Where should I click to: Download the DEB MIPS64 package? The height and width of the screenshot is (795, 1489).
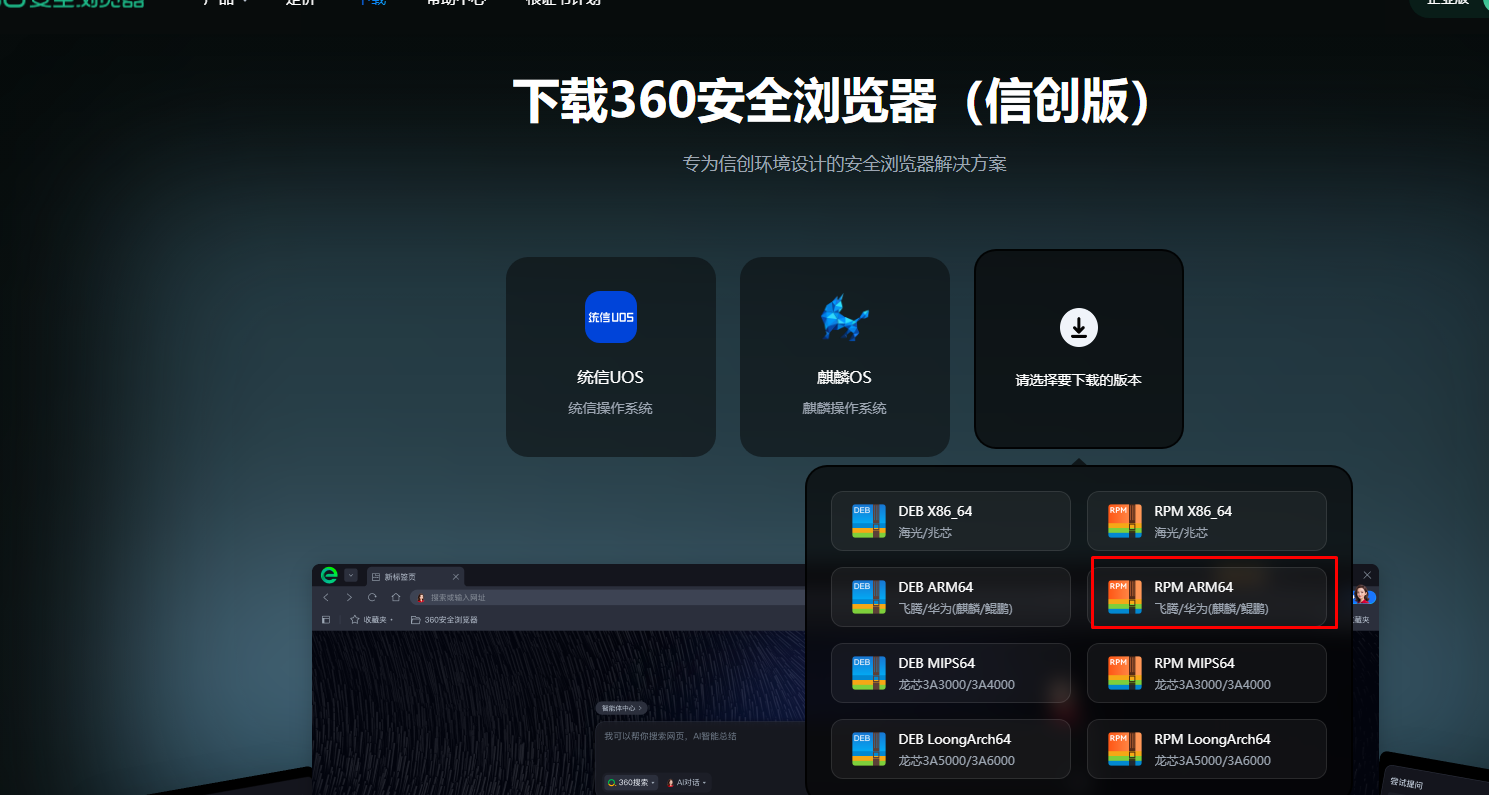click(x=951, y=673)
